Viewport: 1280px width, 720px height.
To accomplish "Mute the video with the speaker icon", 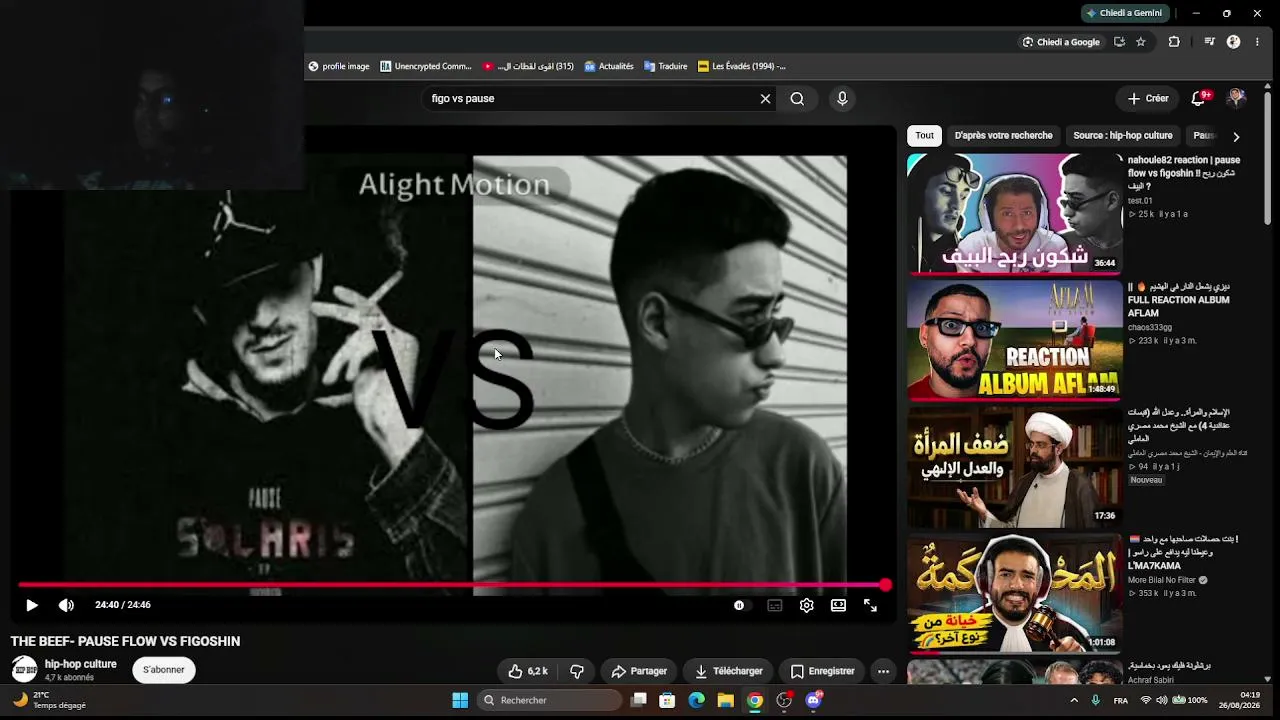I will [x=66, y=605].
